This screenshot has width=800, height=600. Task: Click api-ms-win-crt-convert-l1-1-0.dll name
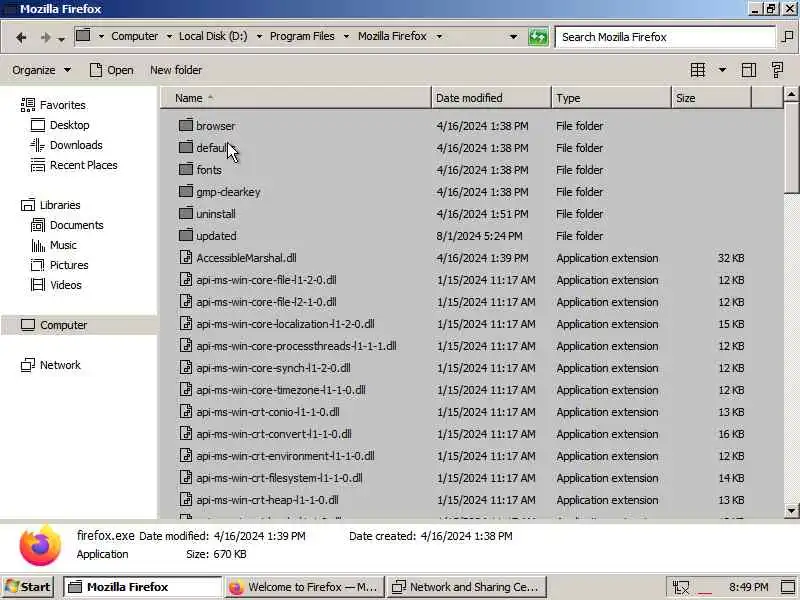(274, 434)
